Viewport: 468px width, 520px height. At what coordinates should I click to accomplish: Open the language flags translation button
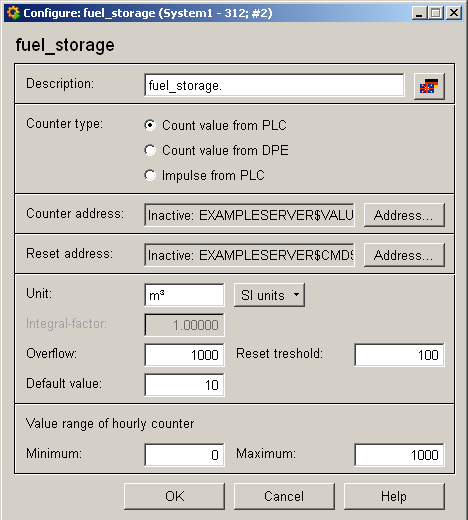coord(429,86)
